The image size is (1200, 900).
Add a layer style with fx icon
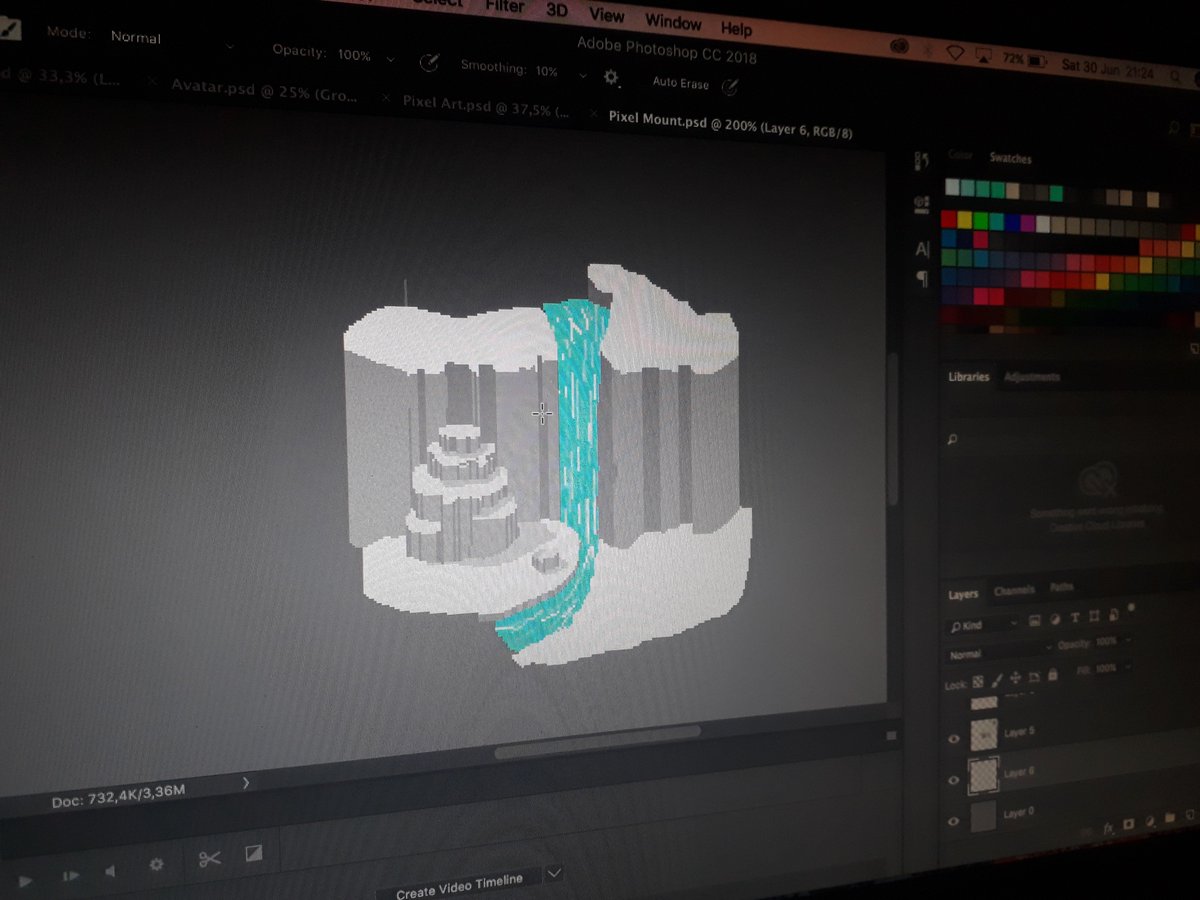point(1108,828)
